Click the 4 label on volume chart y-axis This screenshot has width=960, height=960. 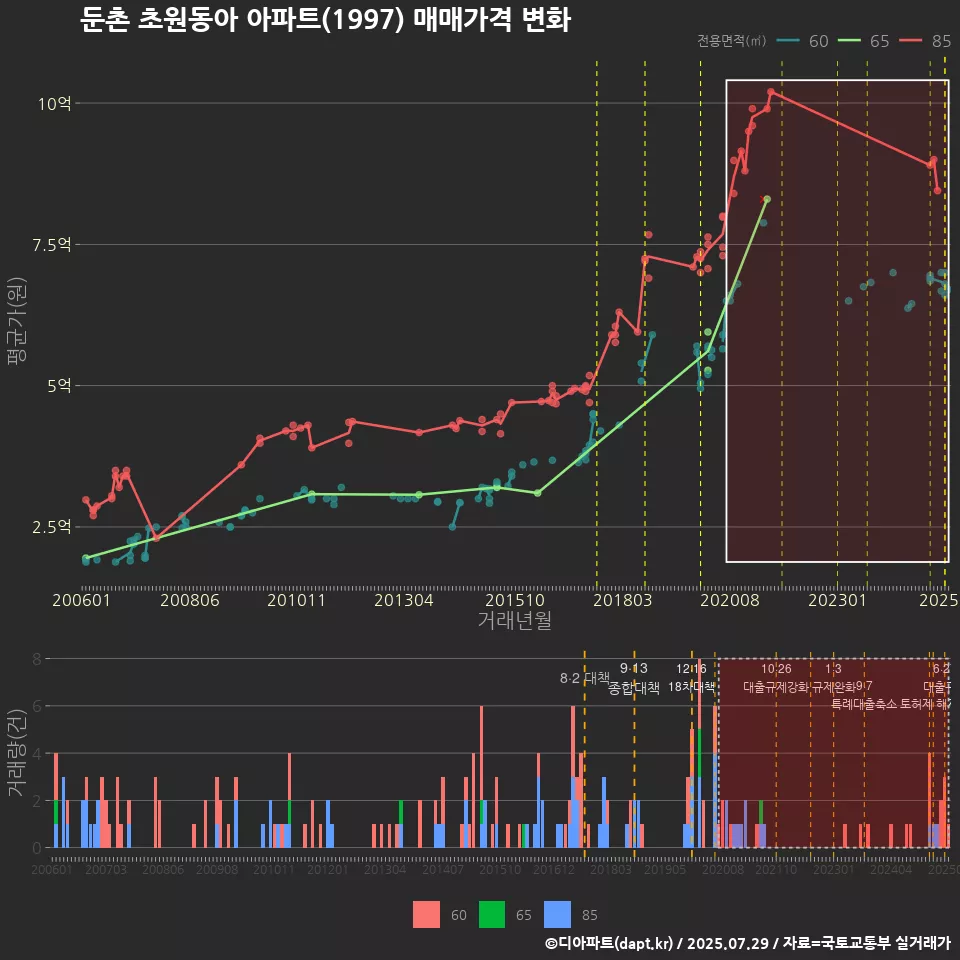click(37, 754)
